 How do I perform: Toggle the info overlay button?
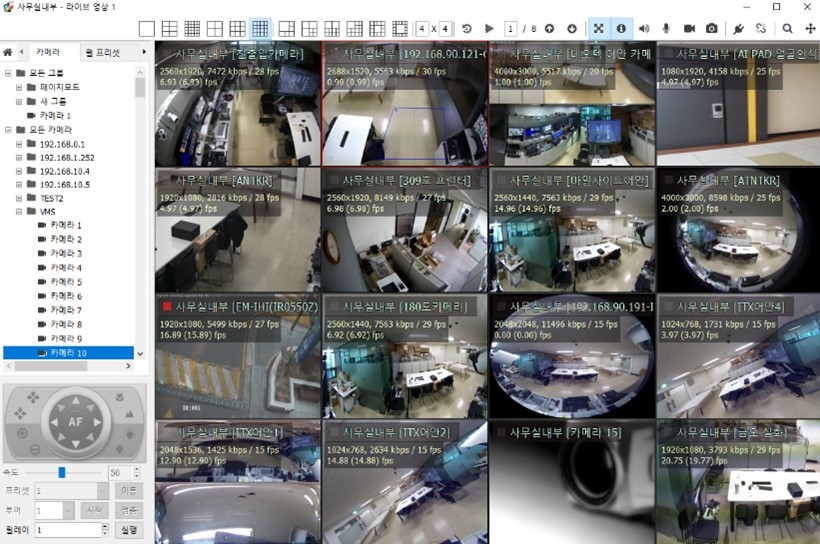point(620,29)
